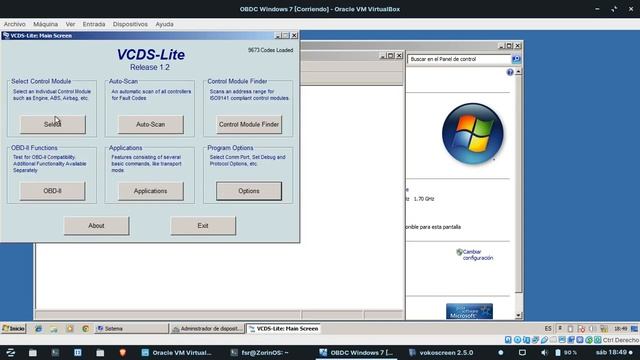Click the Sistema window scrollbar down arrow
The width and height of the screenshot is (640, 360).
tap(518, 316)
